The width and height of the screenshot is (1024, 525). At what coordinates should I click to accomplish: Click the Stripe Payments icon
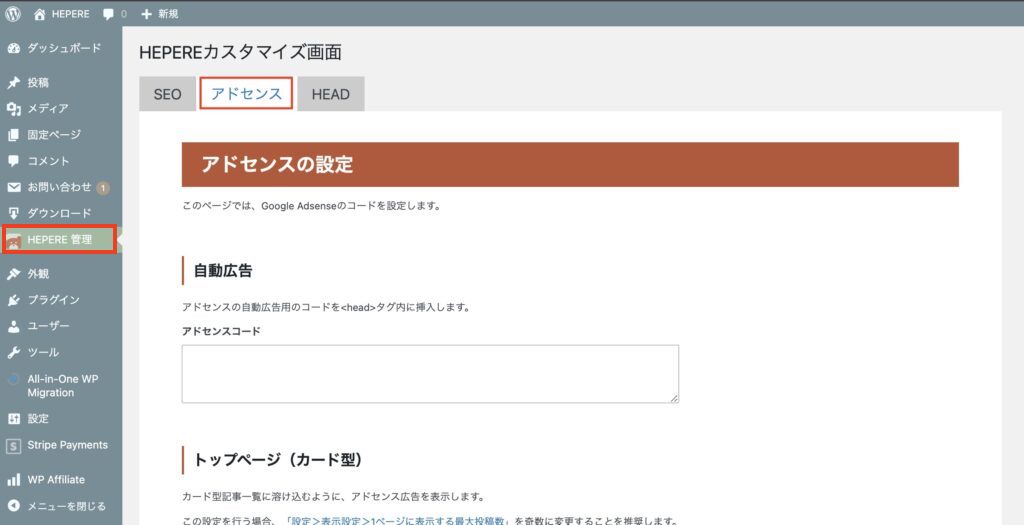14,445
